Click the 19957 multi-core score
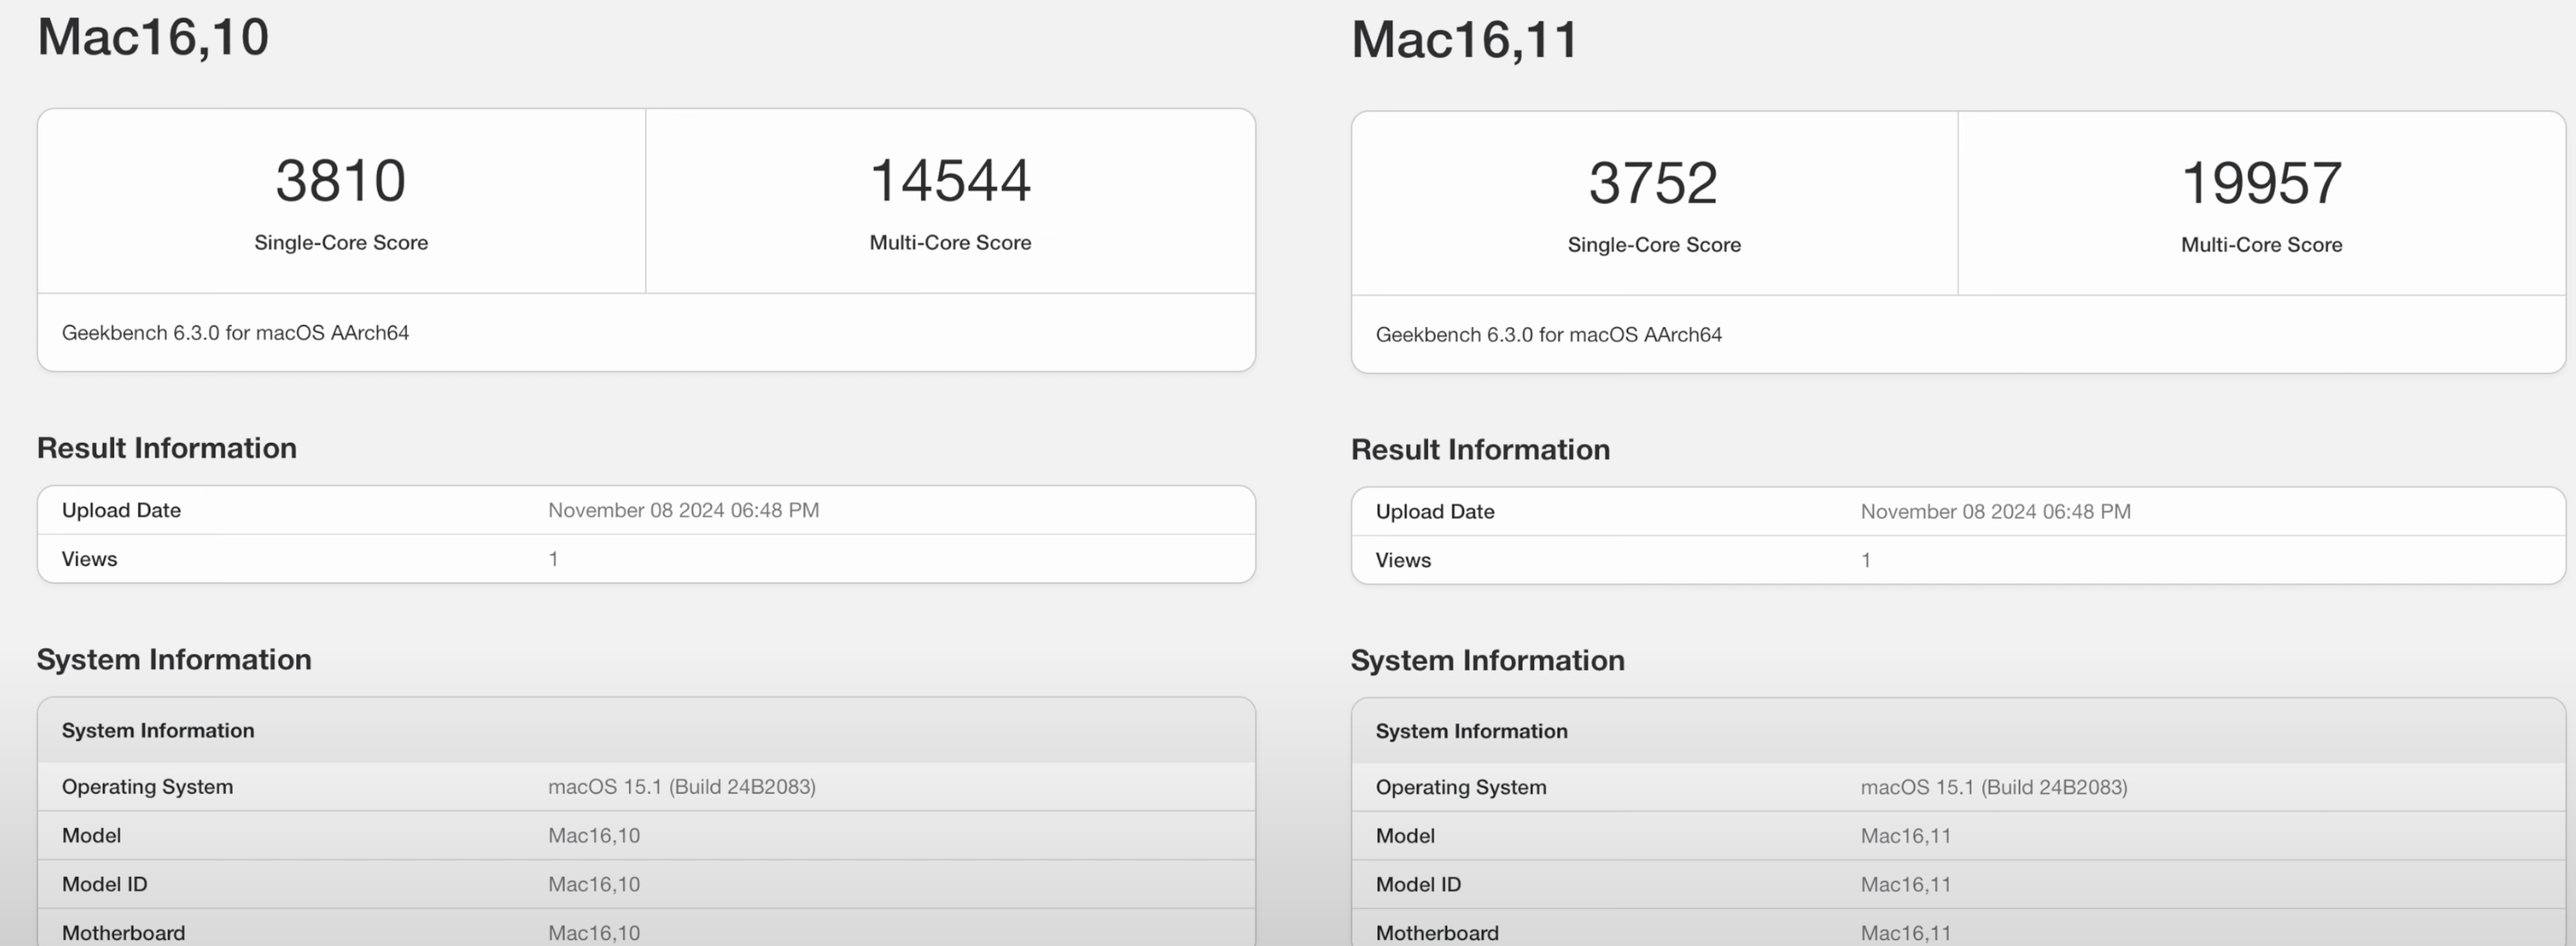This screenshot has height=946, width=2576. (x=2260, y=183)
